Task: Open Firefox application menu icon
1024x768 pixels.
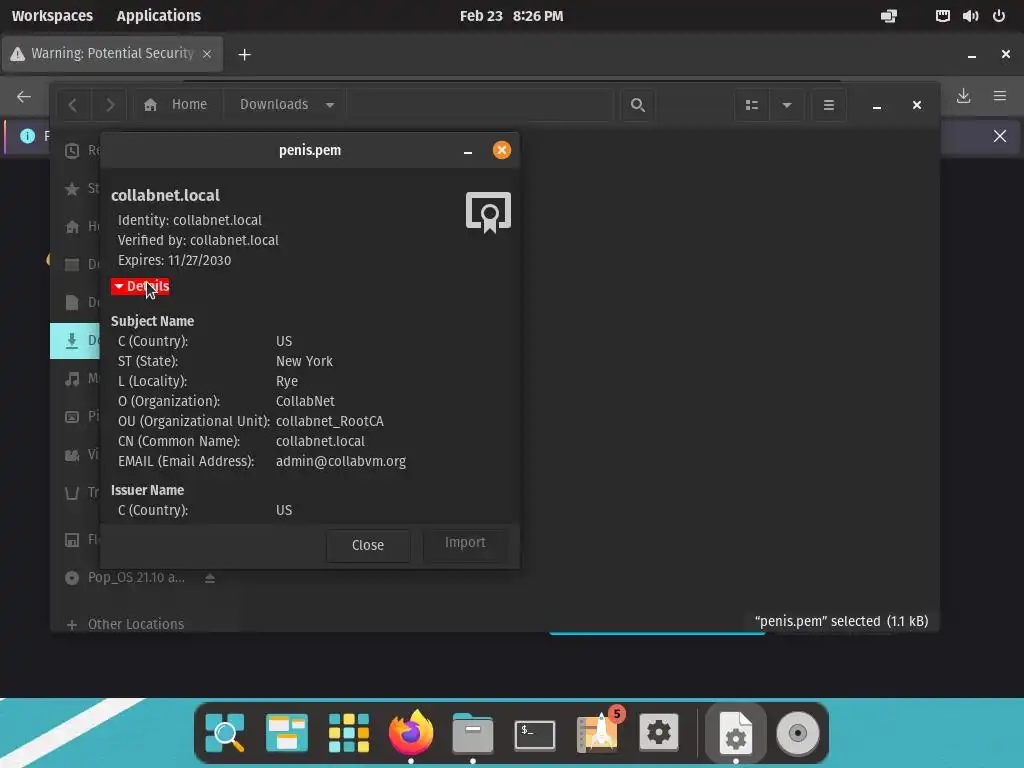Action: 999,97
